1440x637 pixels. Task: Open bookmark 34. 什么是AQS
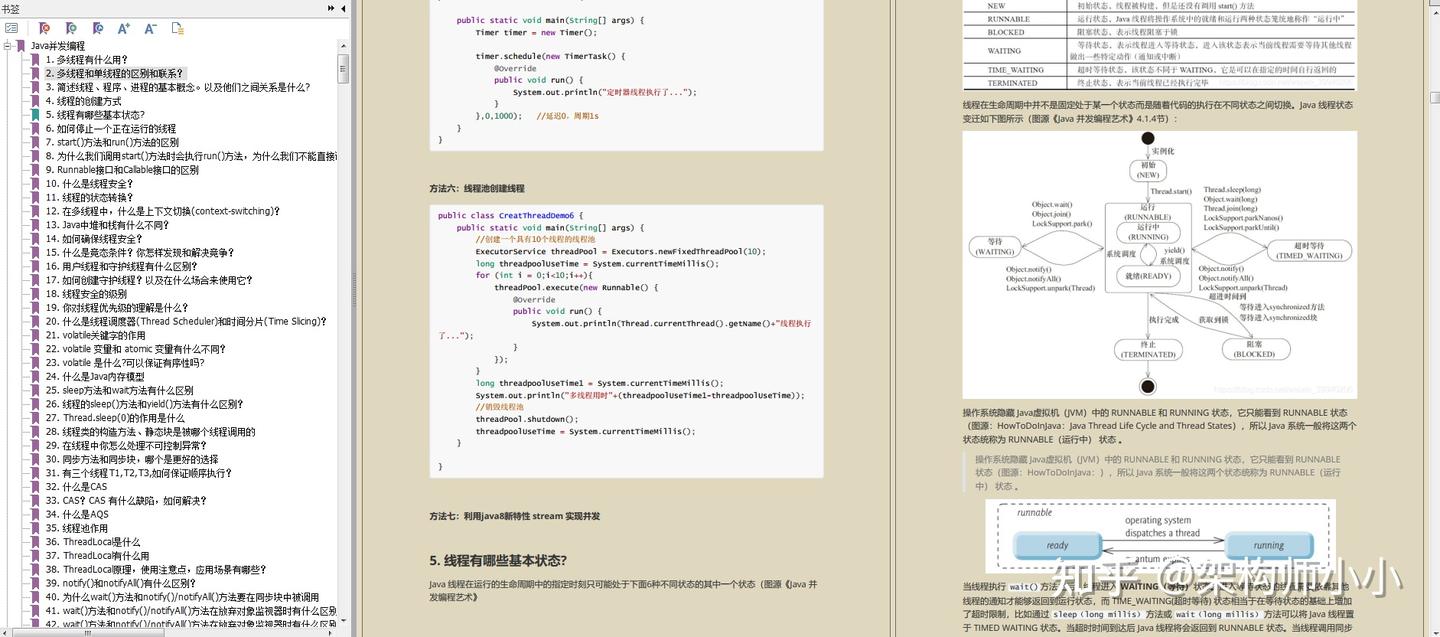[x=76, y=514]
